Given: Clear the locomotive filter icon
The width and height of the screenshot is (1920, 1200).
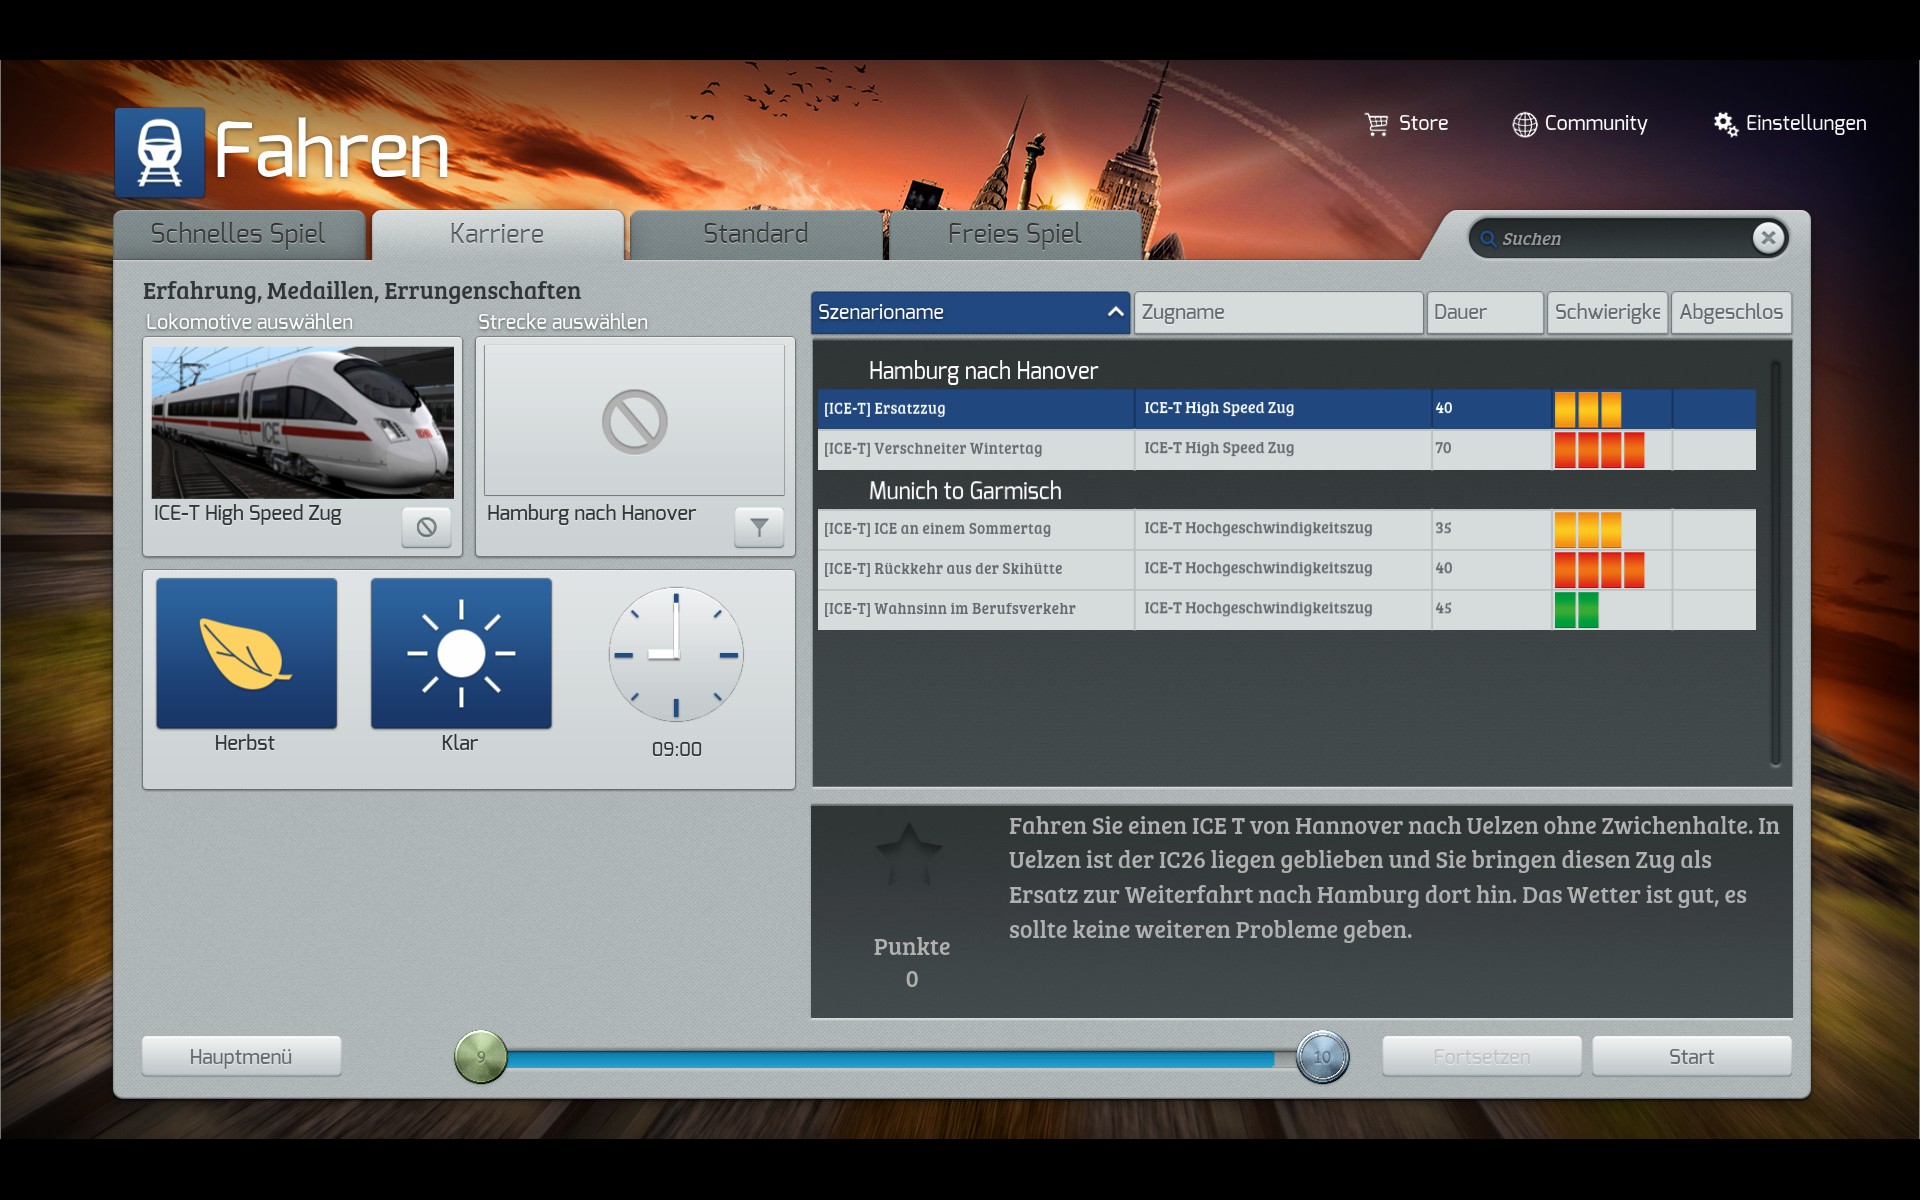Looking at the screenshot, I should coord(426,527).
